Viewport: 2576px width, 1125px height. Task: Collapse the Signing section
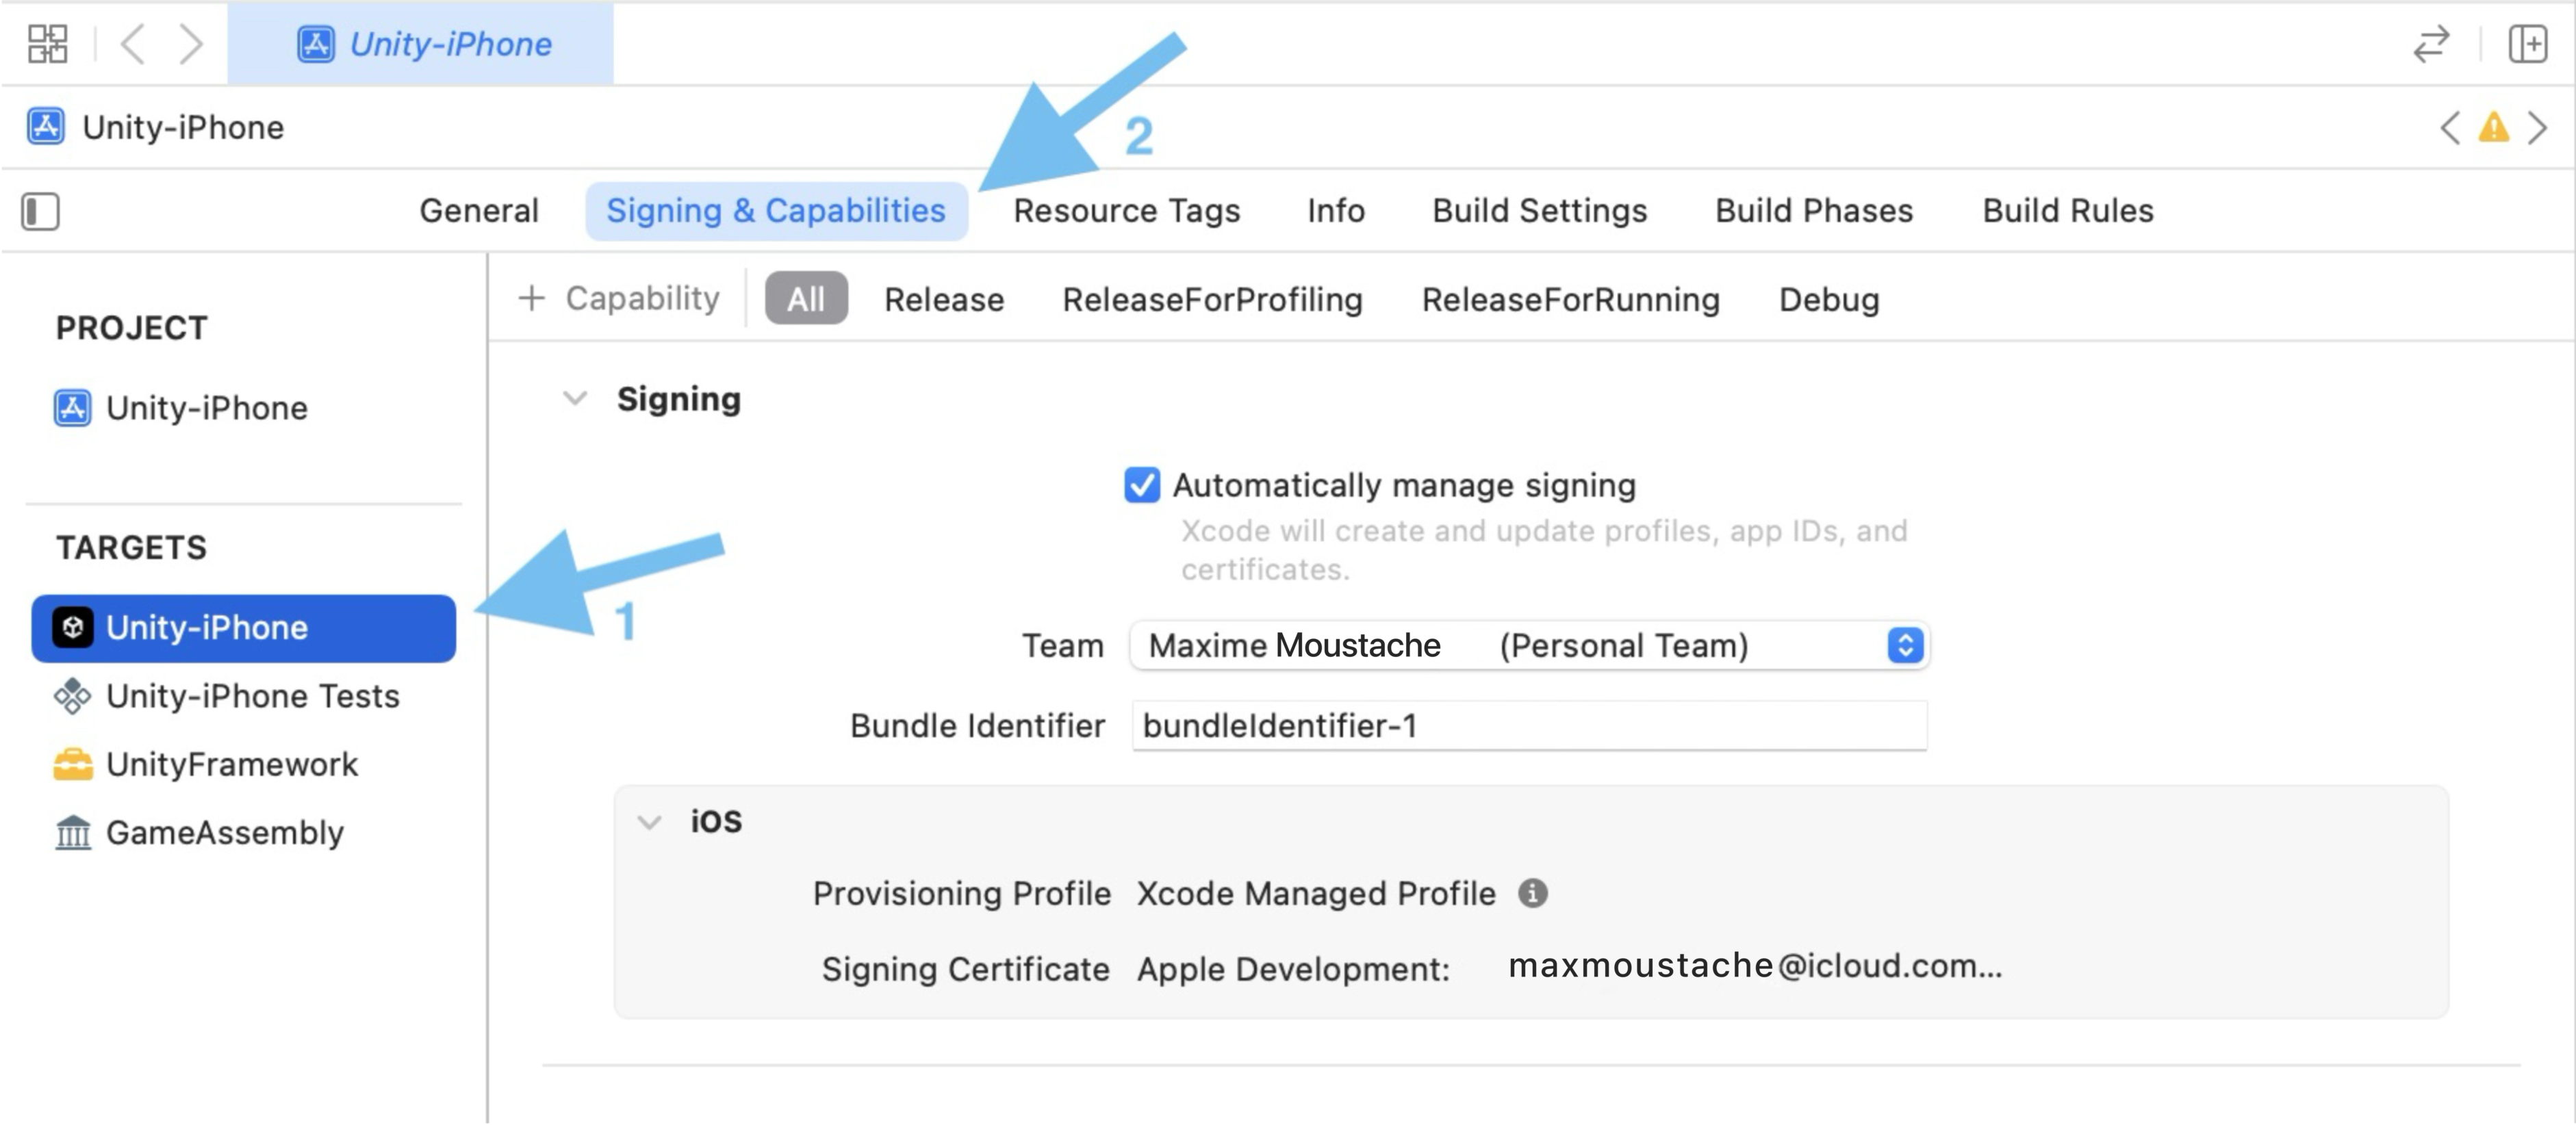(575, 398)
